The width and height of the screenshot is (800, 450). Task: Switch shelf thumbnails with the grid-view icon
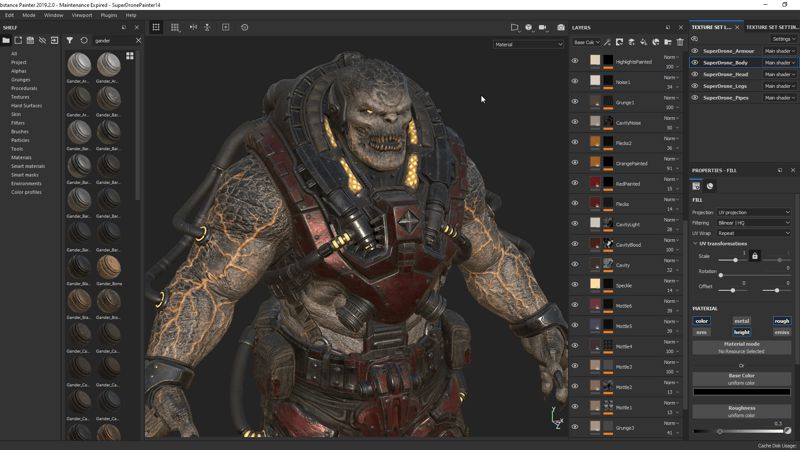(130, 56)
